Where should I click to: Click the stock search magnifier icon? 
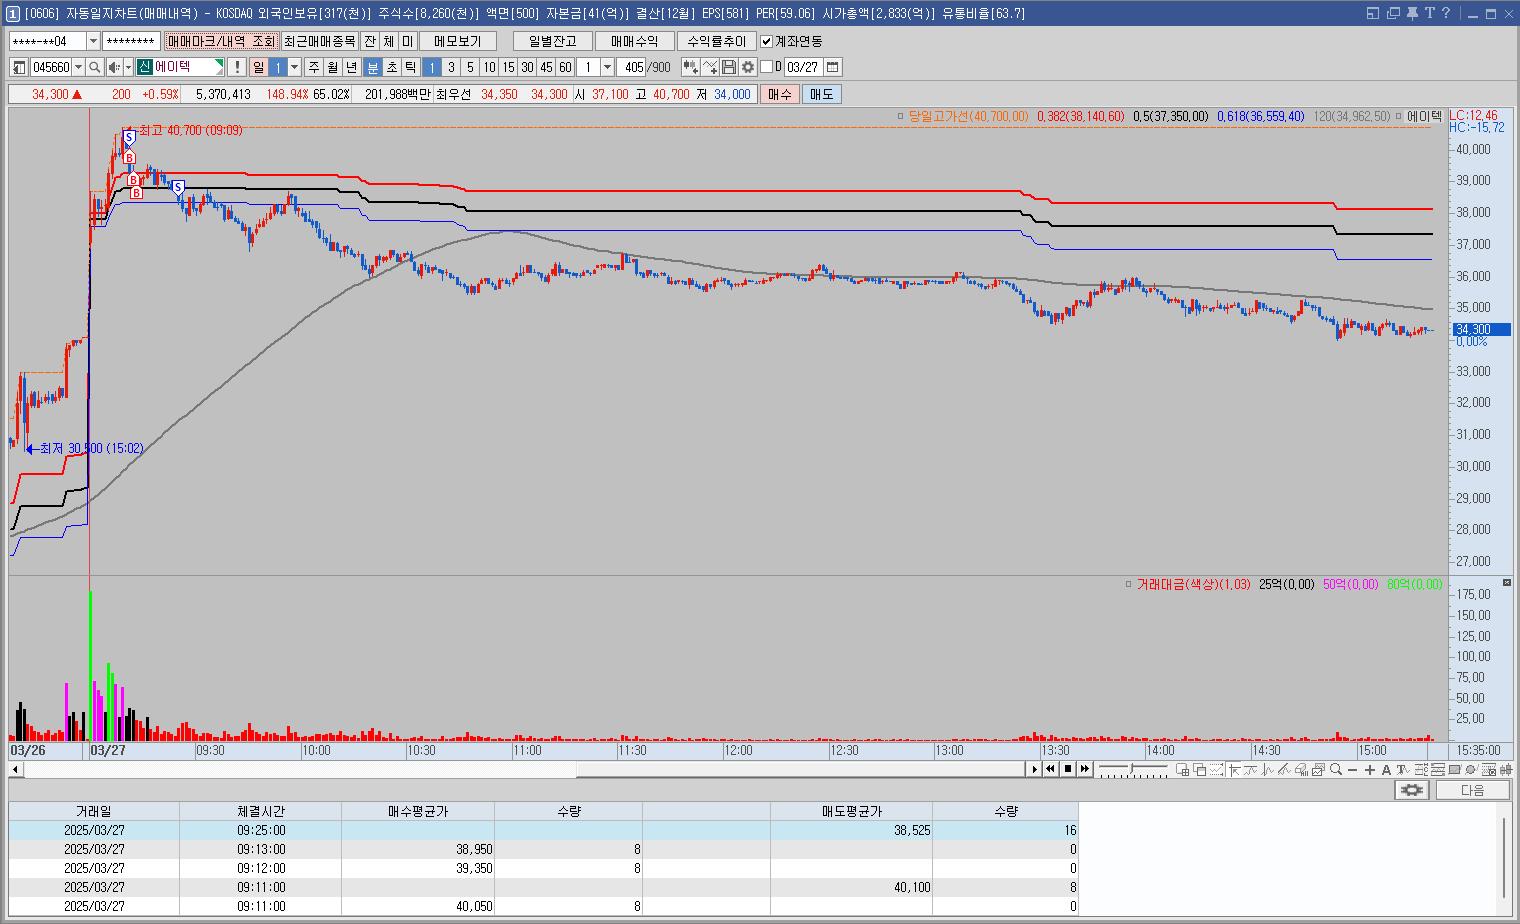coord(95,67)
